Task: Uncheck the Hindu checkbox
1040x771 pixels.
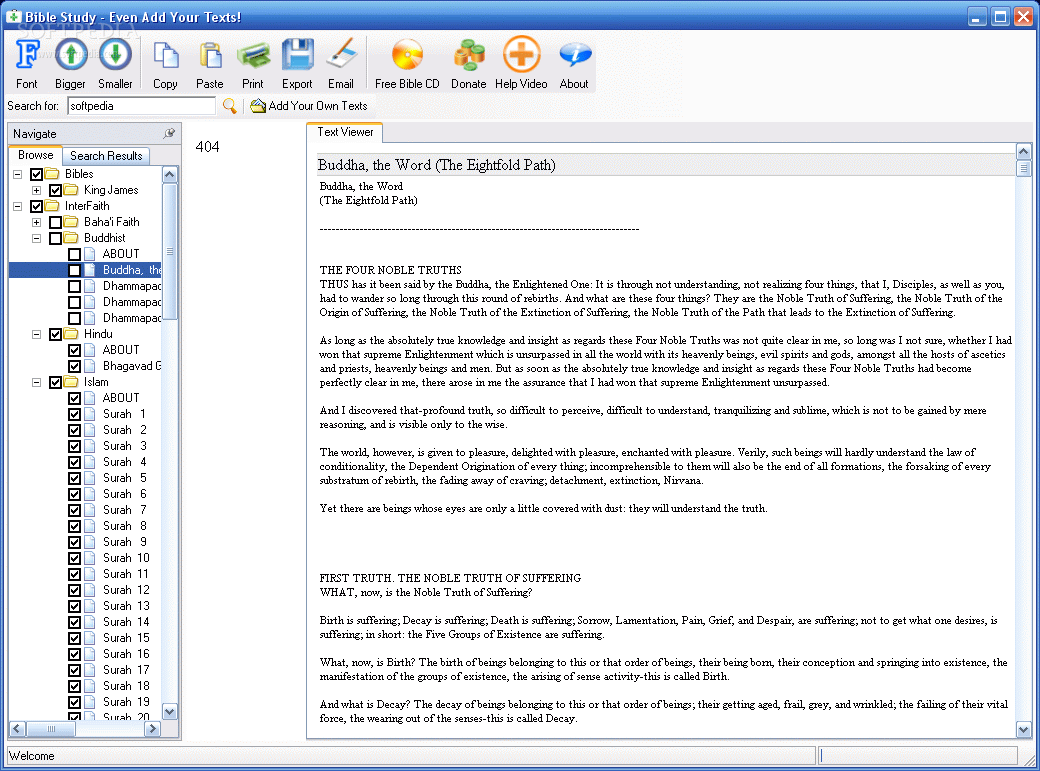Action: tap(56, 334)
